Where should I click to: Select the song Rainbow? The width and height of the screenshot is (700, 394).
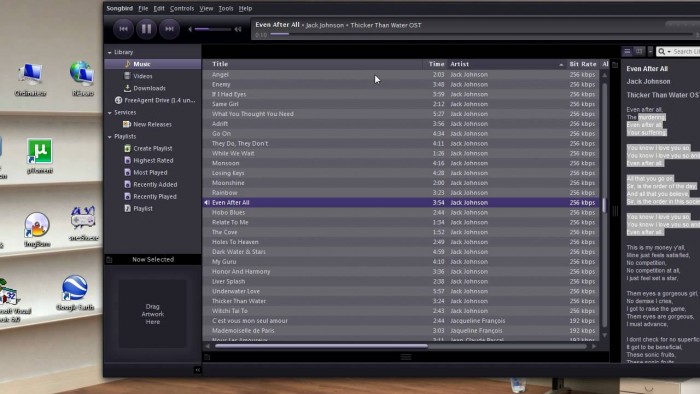[400, 193]
